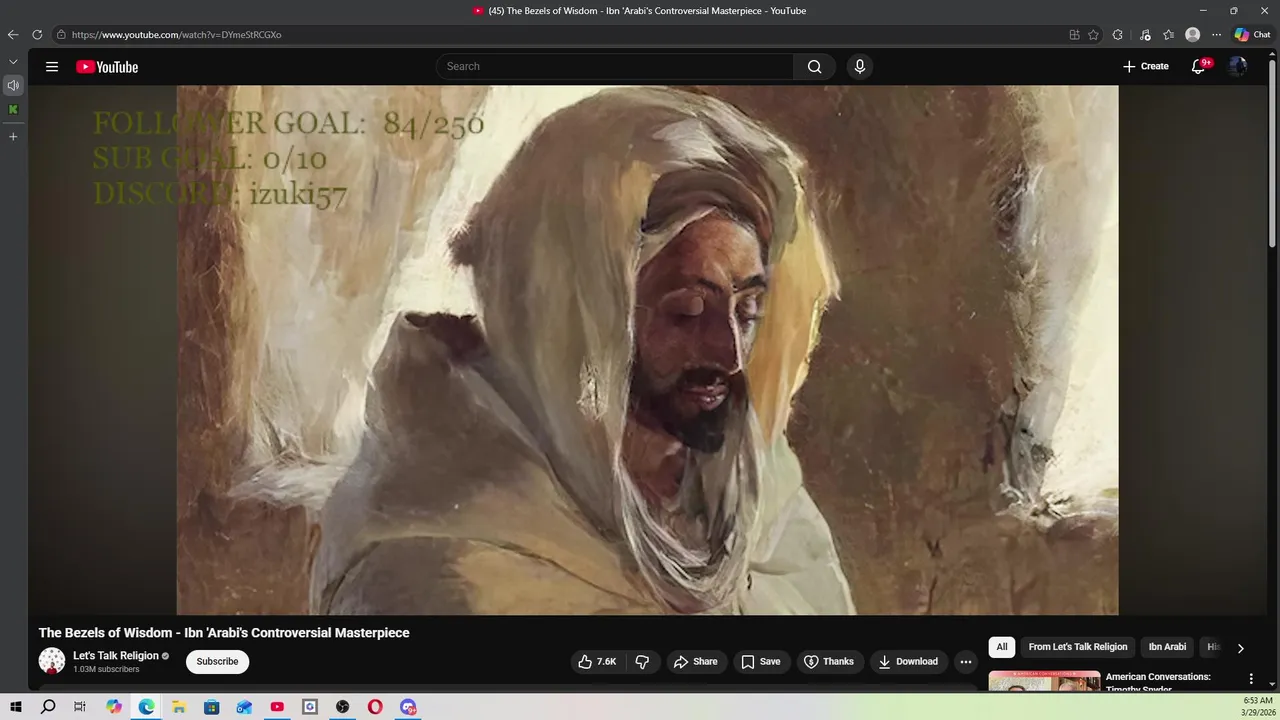Go to the YouTube home logo
The image size is (1280, 720).
[107, 67]
